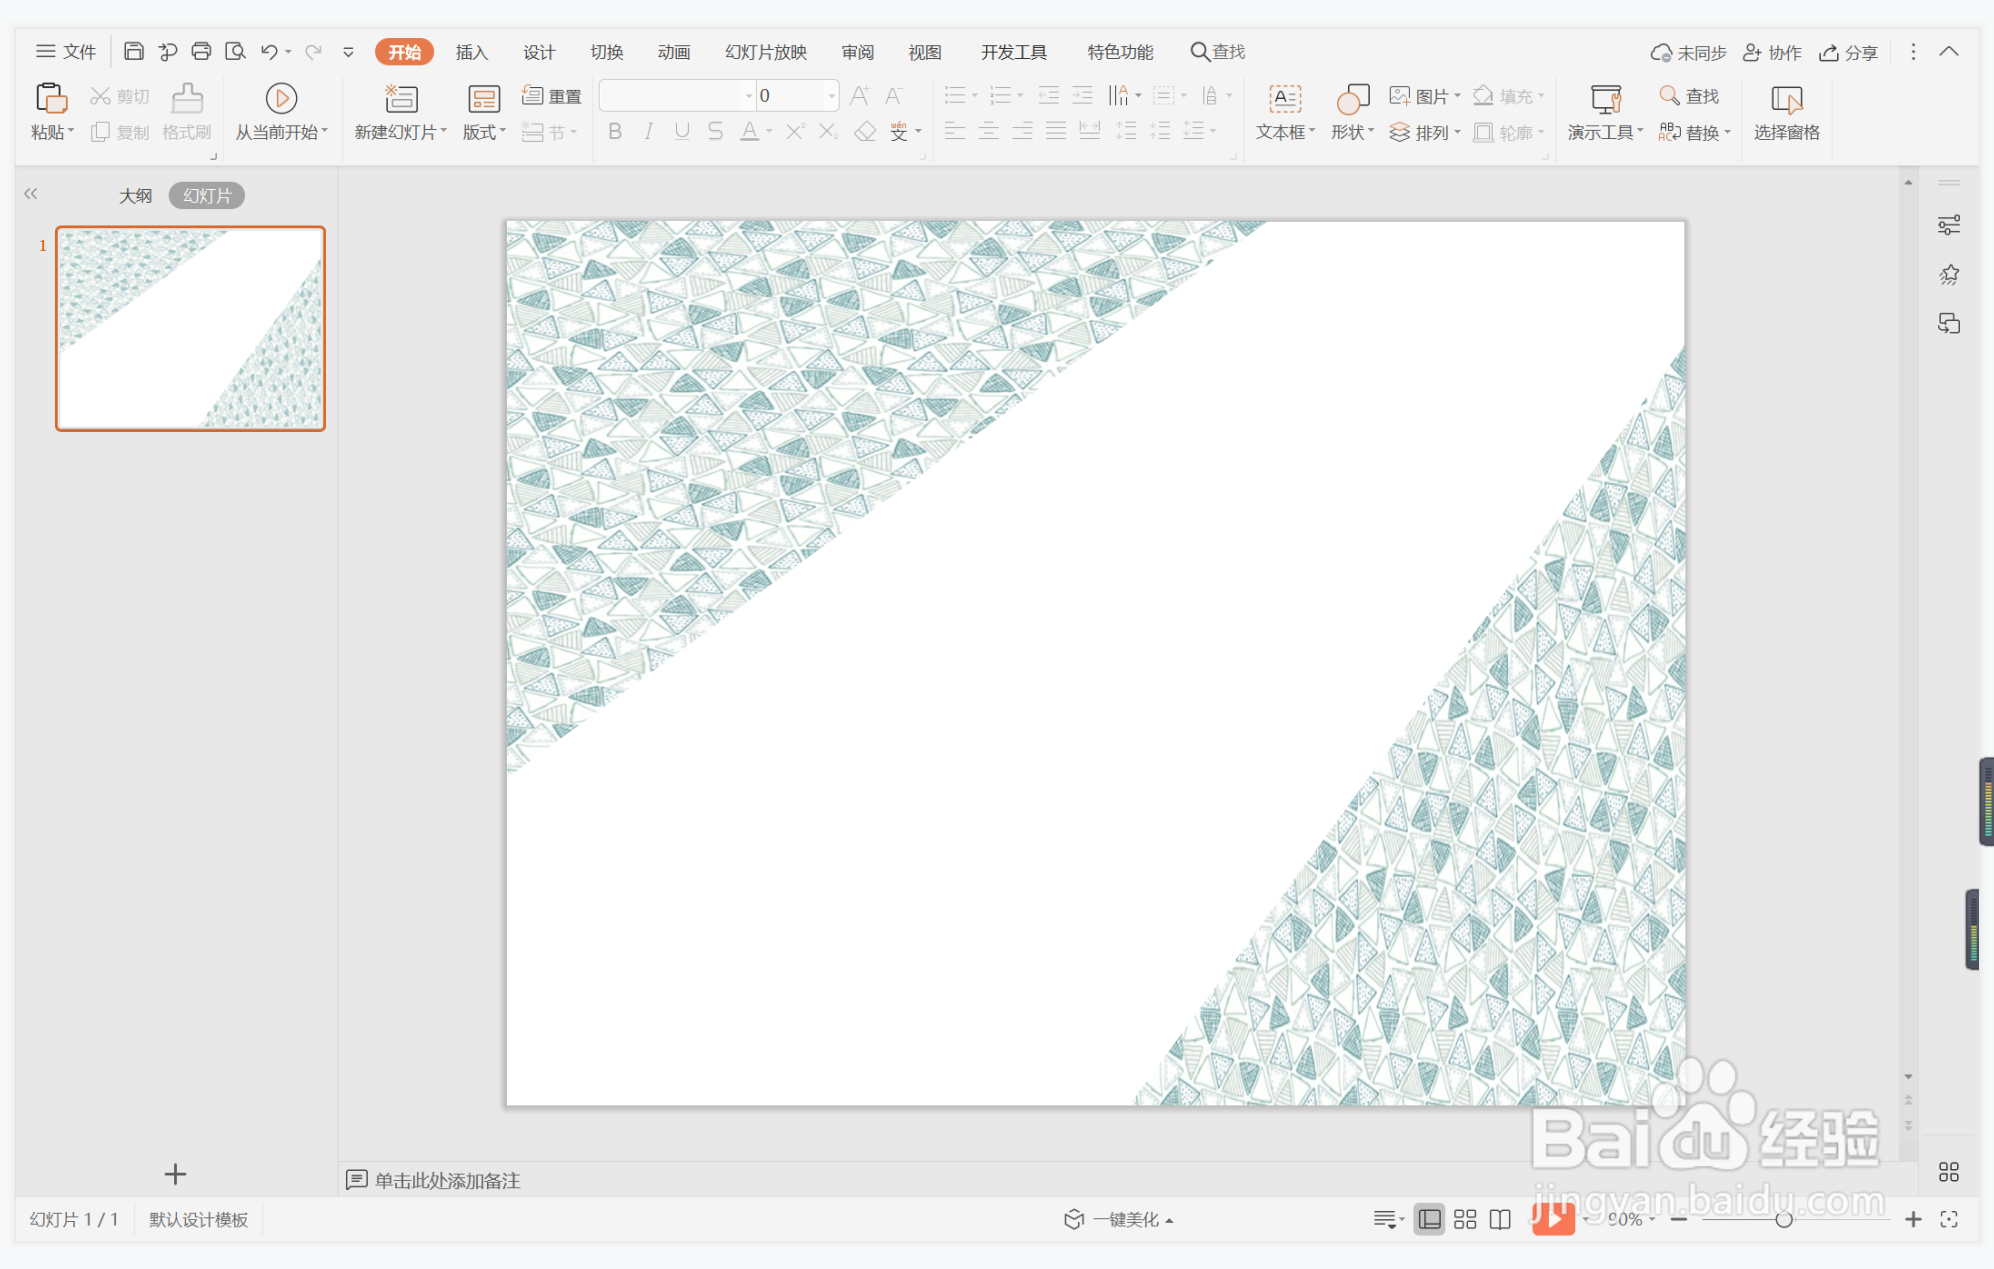Screen dimensions: 1994x1269
Task: Switch sidebar to 大纲 outline view
Action: (135, 196)
